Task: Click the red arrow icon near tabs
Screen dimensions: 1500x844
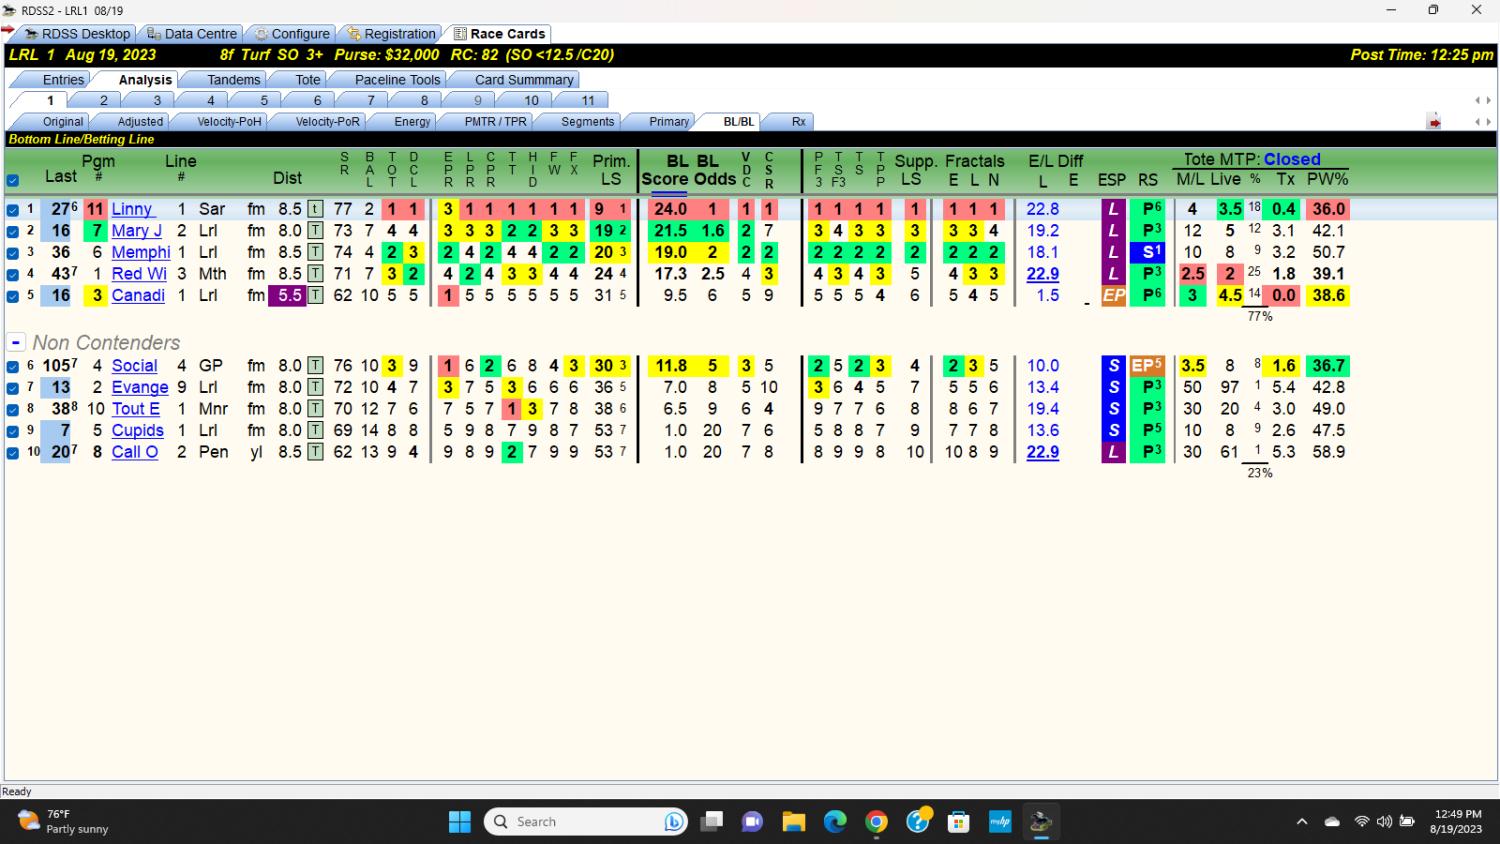Action: pos(1434,122)
